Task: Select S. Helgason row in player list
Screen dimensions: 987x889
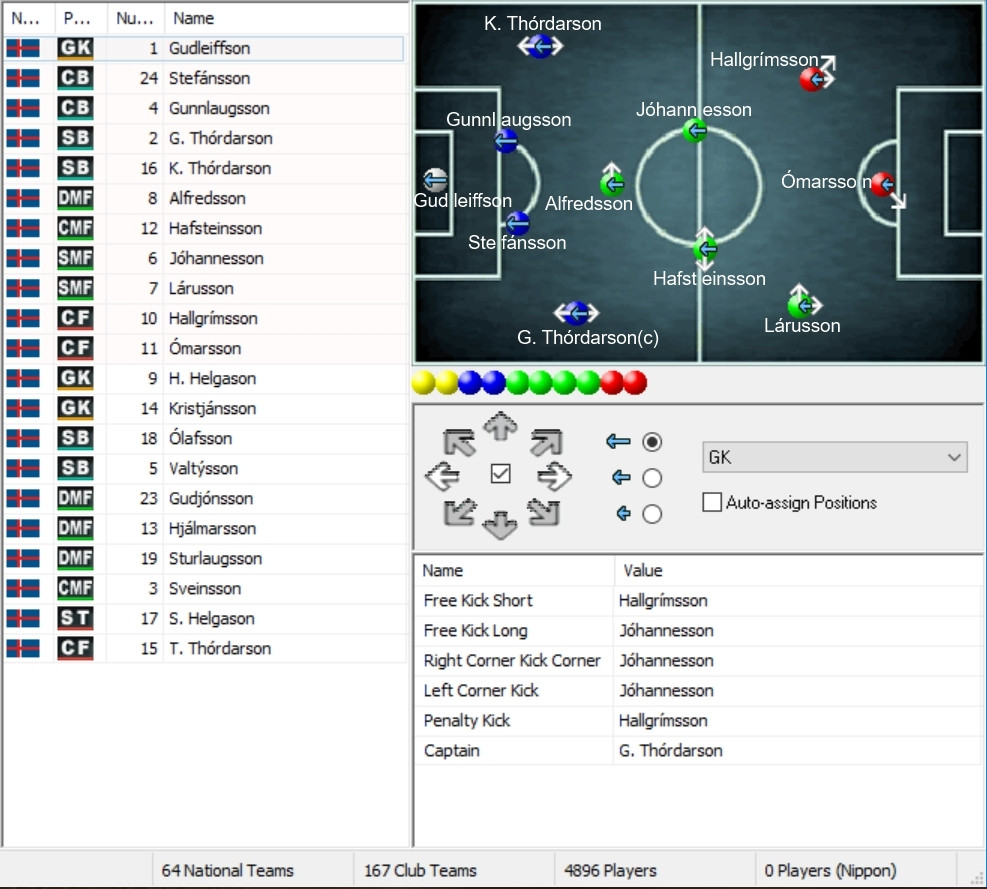Action: click(204, 618)
